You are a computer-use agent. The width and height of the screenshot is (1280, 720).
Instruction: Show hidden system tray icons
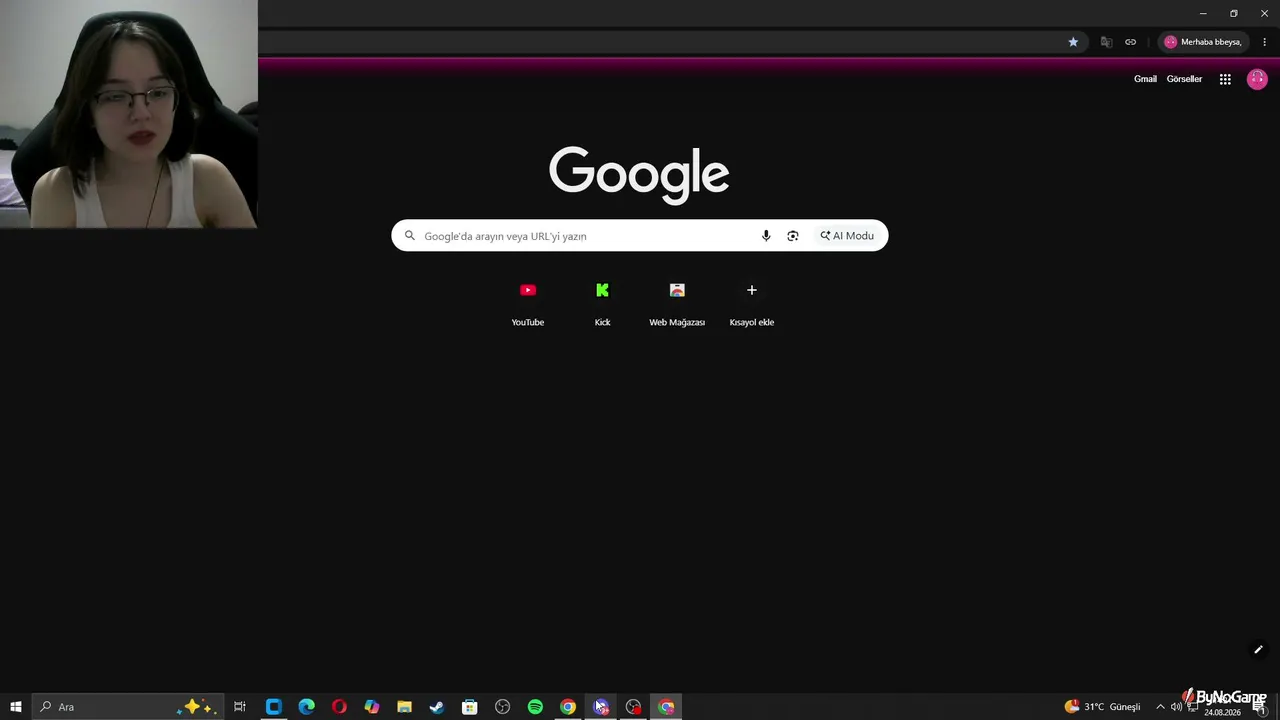point(1160,707)
